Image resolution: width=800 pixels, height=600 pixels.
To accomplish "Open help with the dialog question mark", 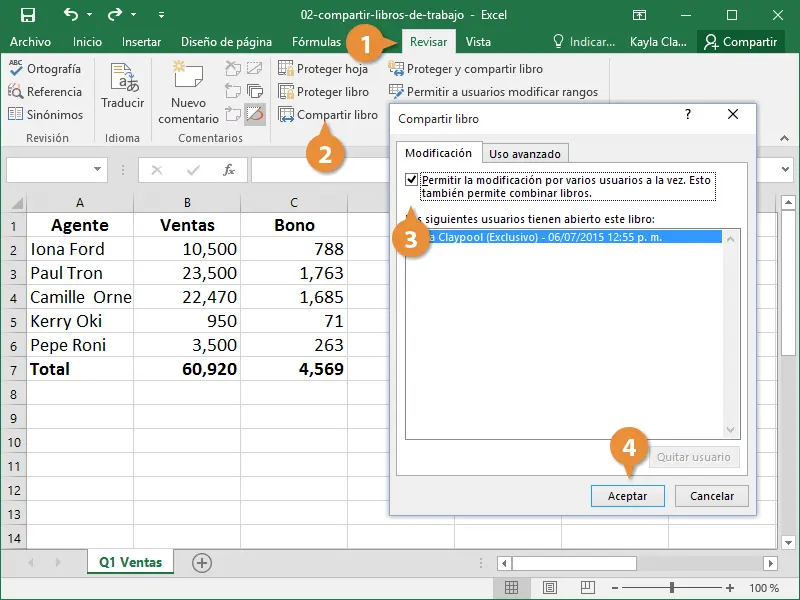I will [x=687, y=116].
